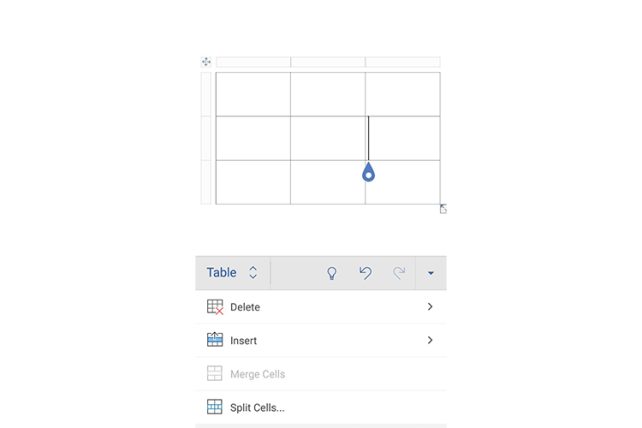Click the center cell of the table
642x428 pixels.
pos(327,138)
